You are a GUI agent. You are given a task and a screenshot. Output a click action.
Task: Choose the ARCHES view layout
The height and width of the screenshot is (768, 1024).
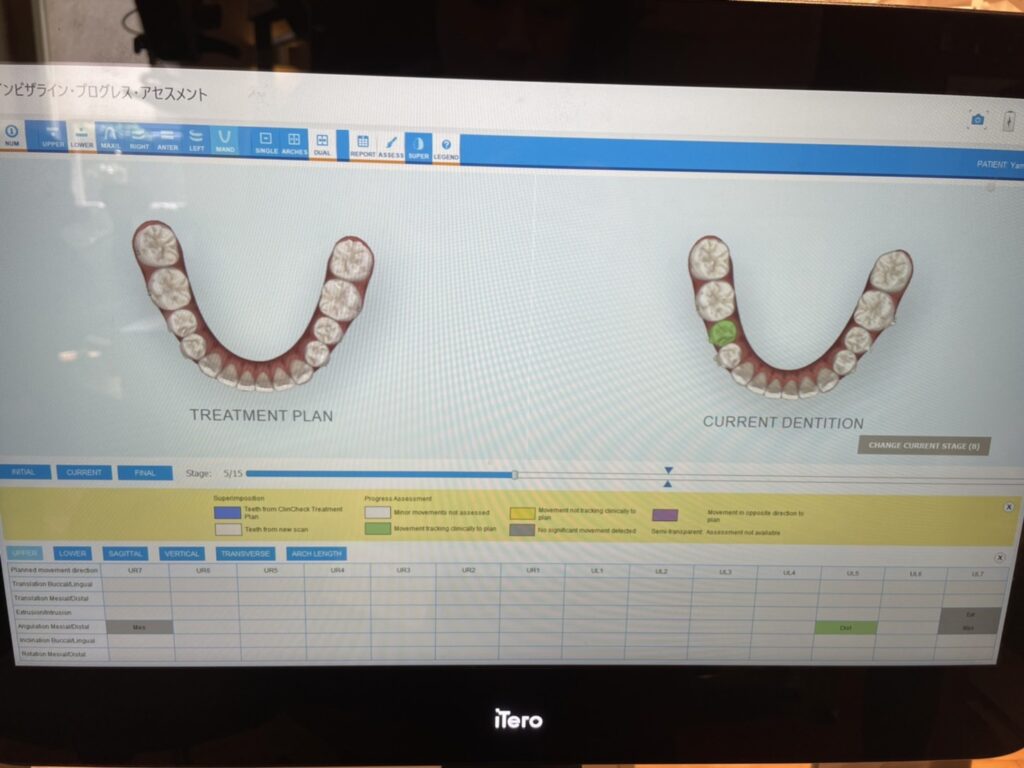[294, 142]
